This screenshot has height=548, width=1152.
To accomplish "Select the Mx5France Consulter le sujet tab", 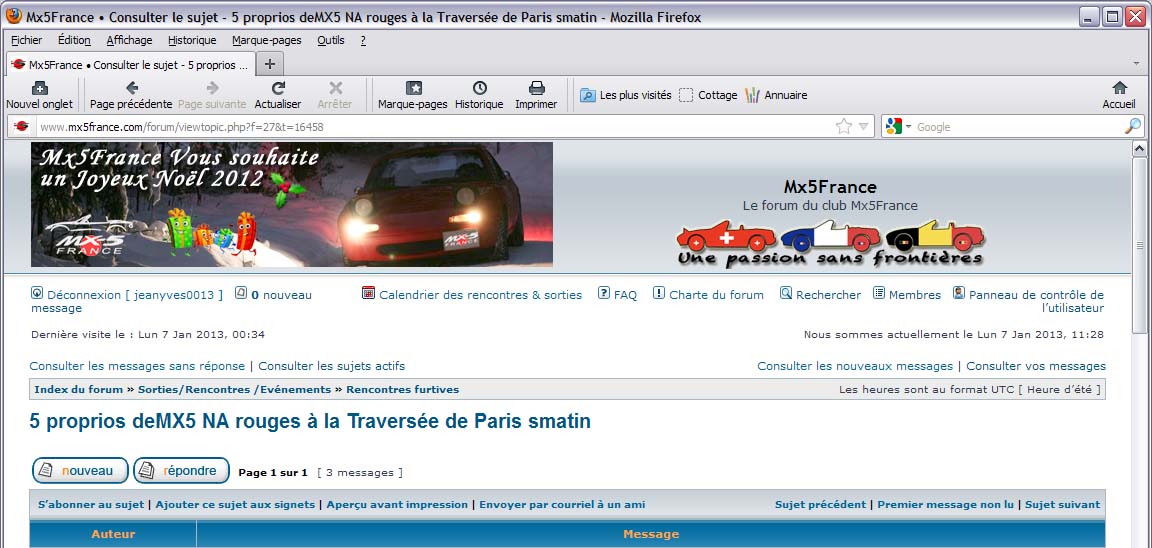I will tap(131, 65).
